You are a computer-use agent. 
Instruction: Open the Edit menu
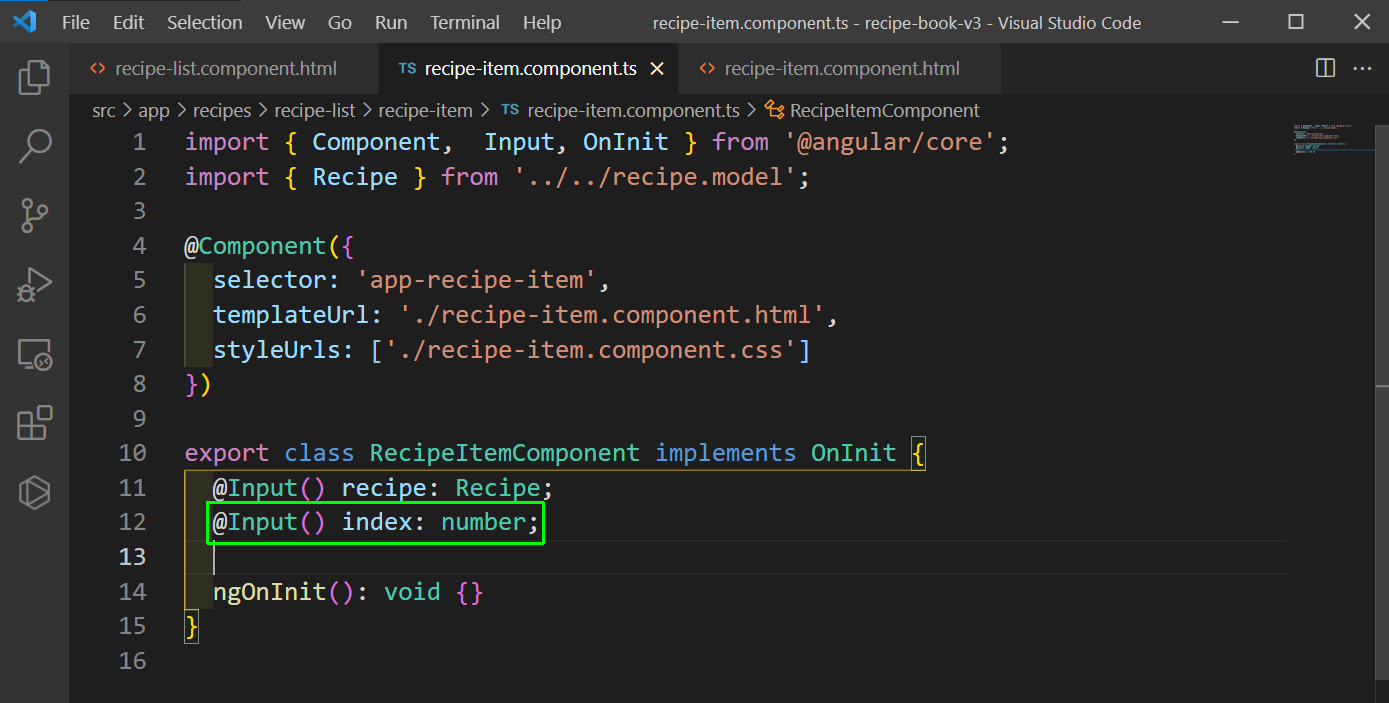pos(128,22)
